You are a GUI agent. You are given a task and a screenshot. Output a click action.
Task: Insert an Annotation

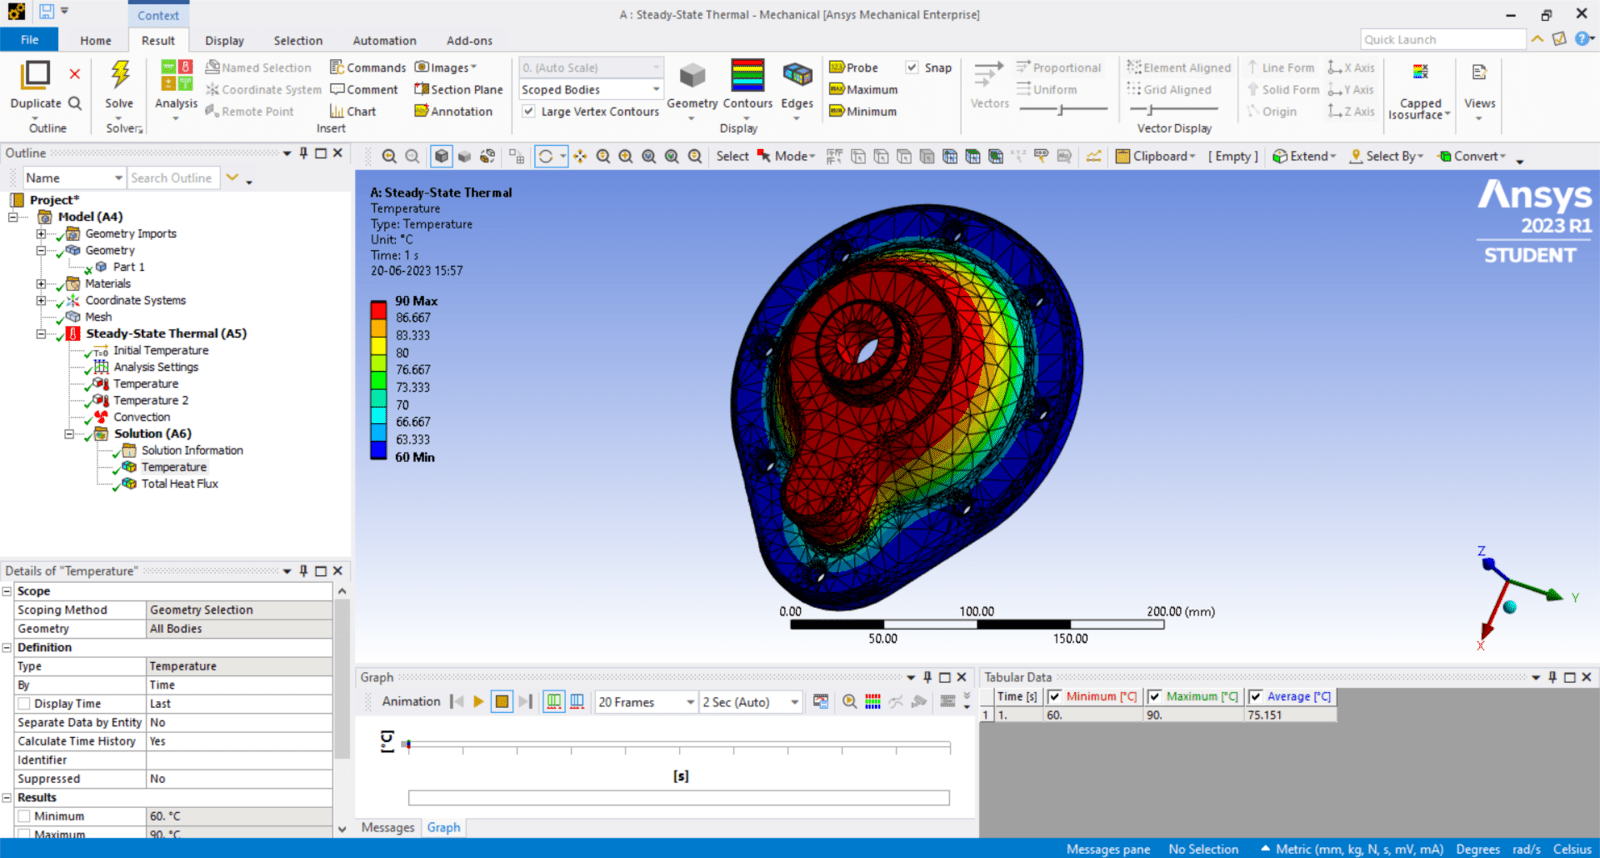click(454, 111)
